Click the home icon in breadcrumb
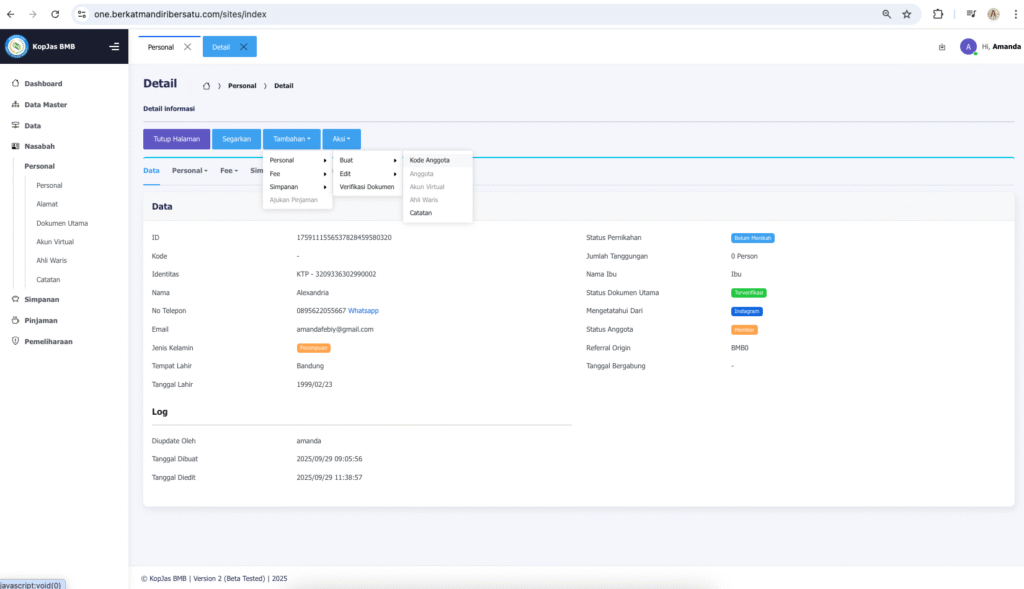The width and height of the screenshot is (1024, 589). pyautogui.click(x=206, y=86)
